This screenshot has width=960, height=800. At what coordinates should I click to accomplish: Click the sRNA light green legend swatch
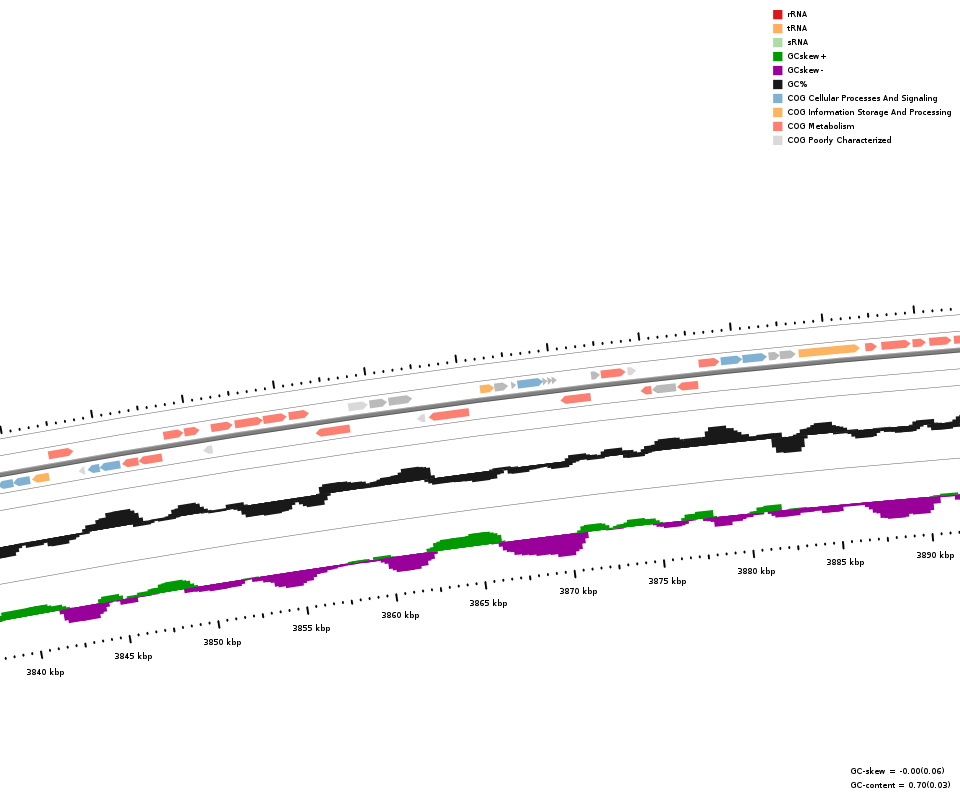click(778, 42)
